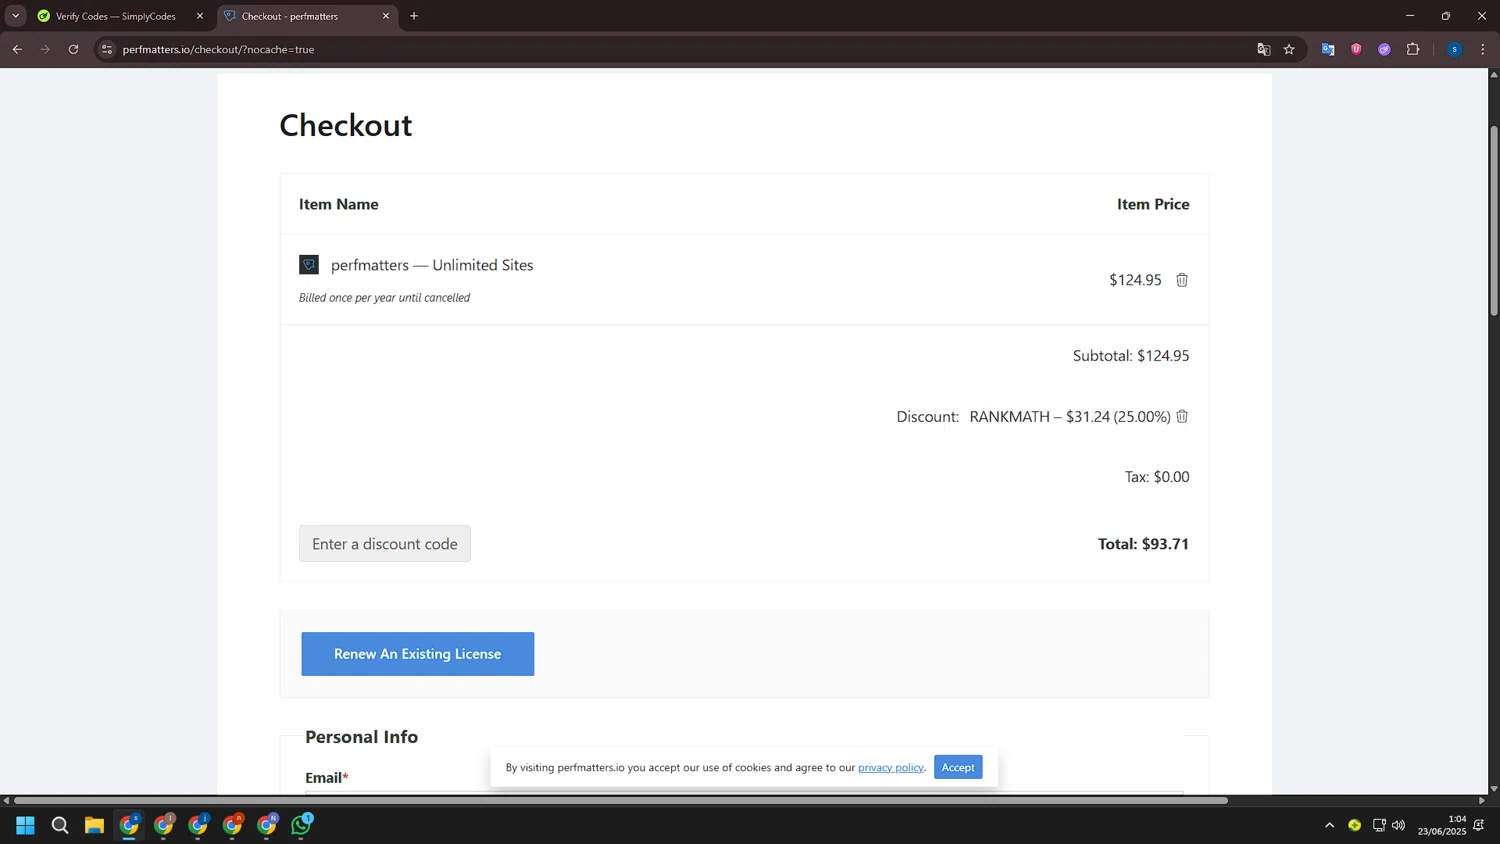
Task: Open Google Translate extension icon
Action: pos(1328,49)
